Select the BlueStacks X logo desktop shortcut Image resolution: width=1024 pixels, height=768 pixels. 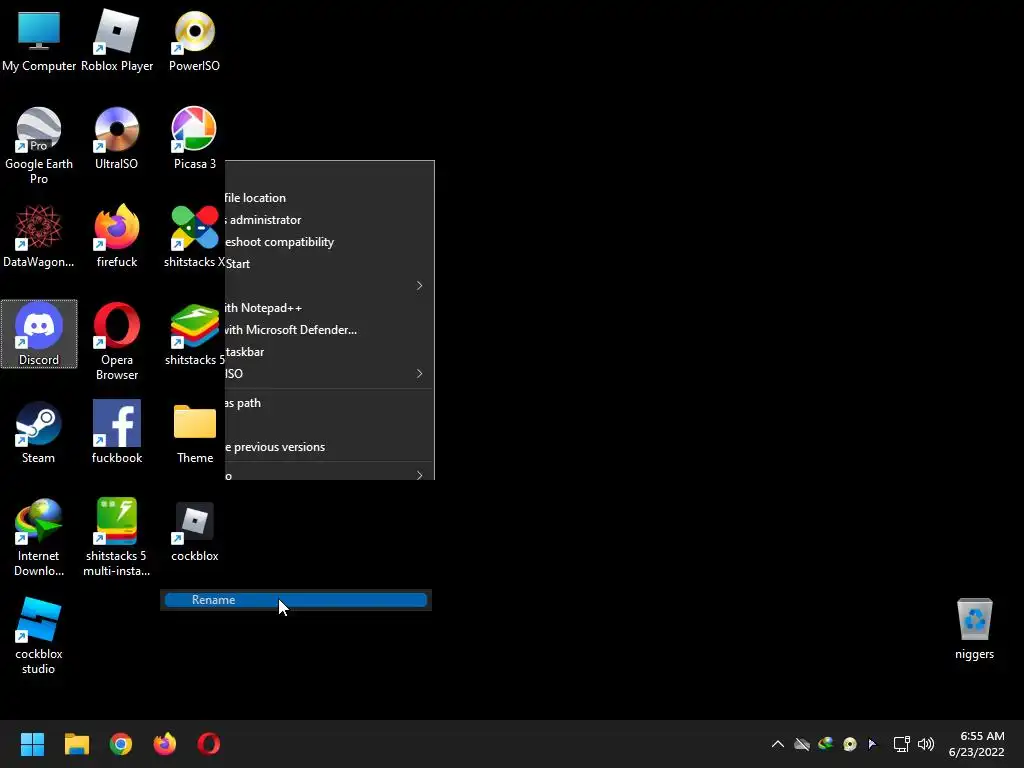pyautogui.click(x=195, y=236)
